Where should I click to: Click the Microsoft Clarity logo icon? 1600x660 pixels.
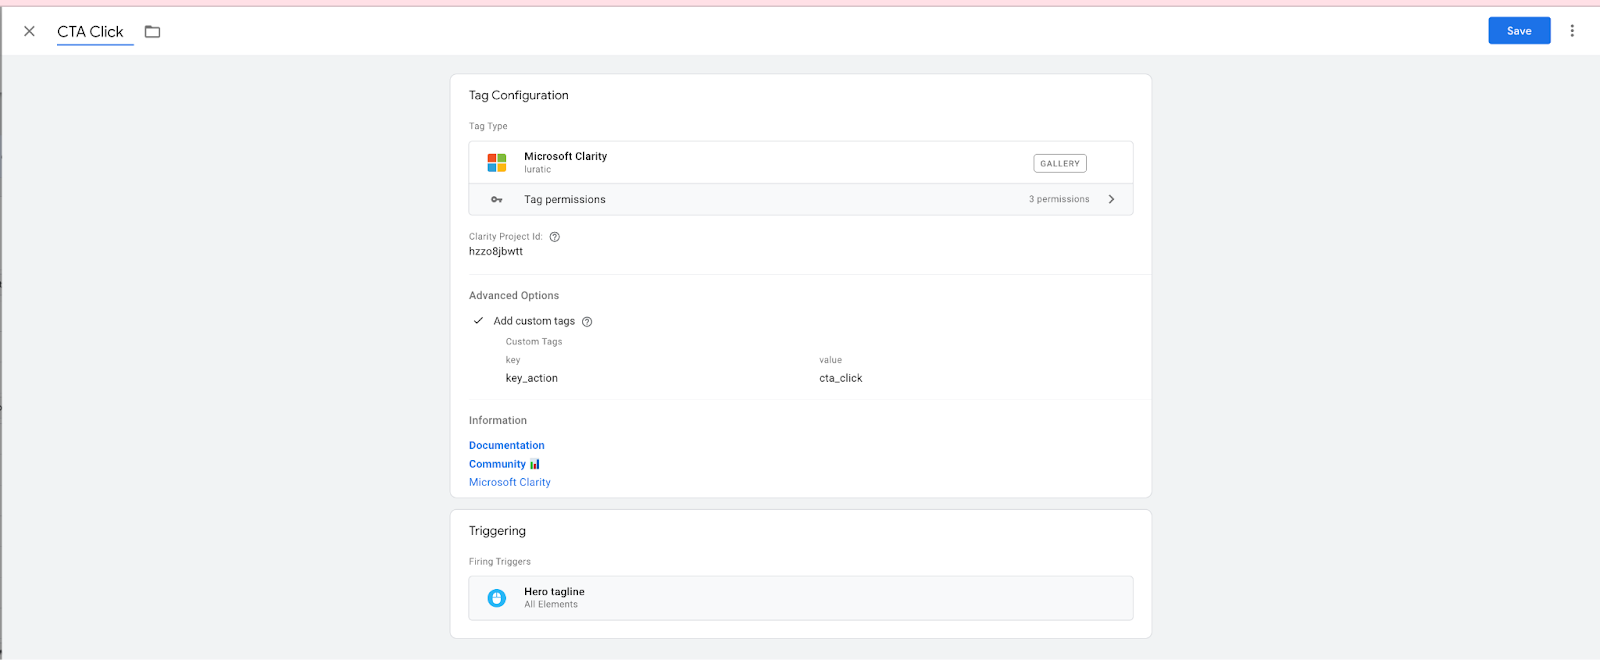[x=497, y=163]
